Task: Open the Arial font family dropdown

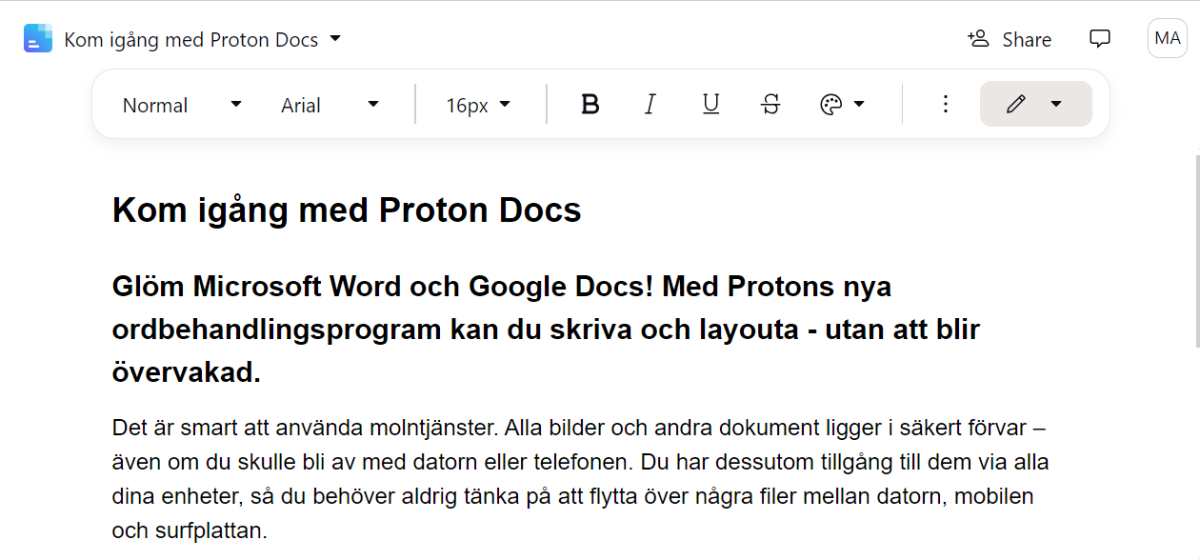Action: coord(330,105)
